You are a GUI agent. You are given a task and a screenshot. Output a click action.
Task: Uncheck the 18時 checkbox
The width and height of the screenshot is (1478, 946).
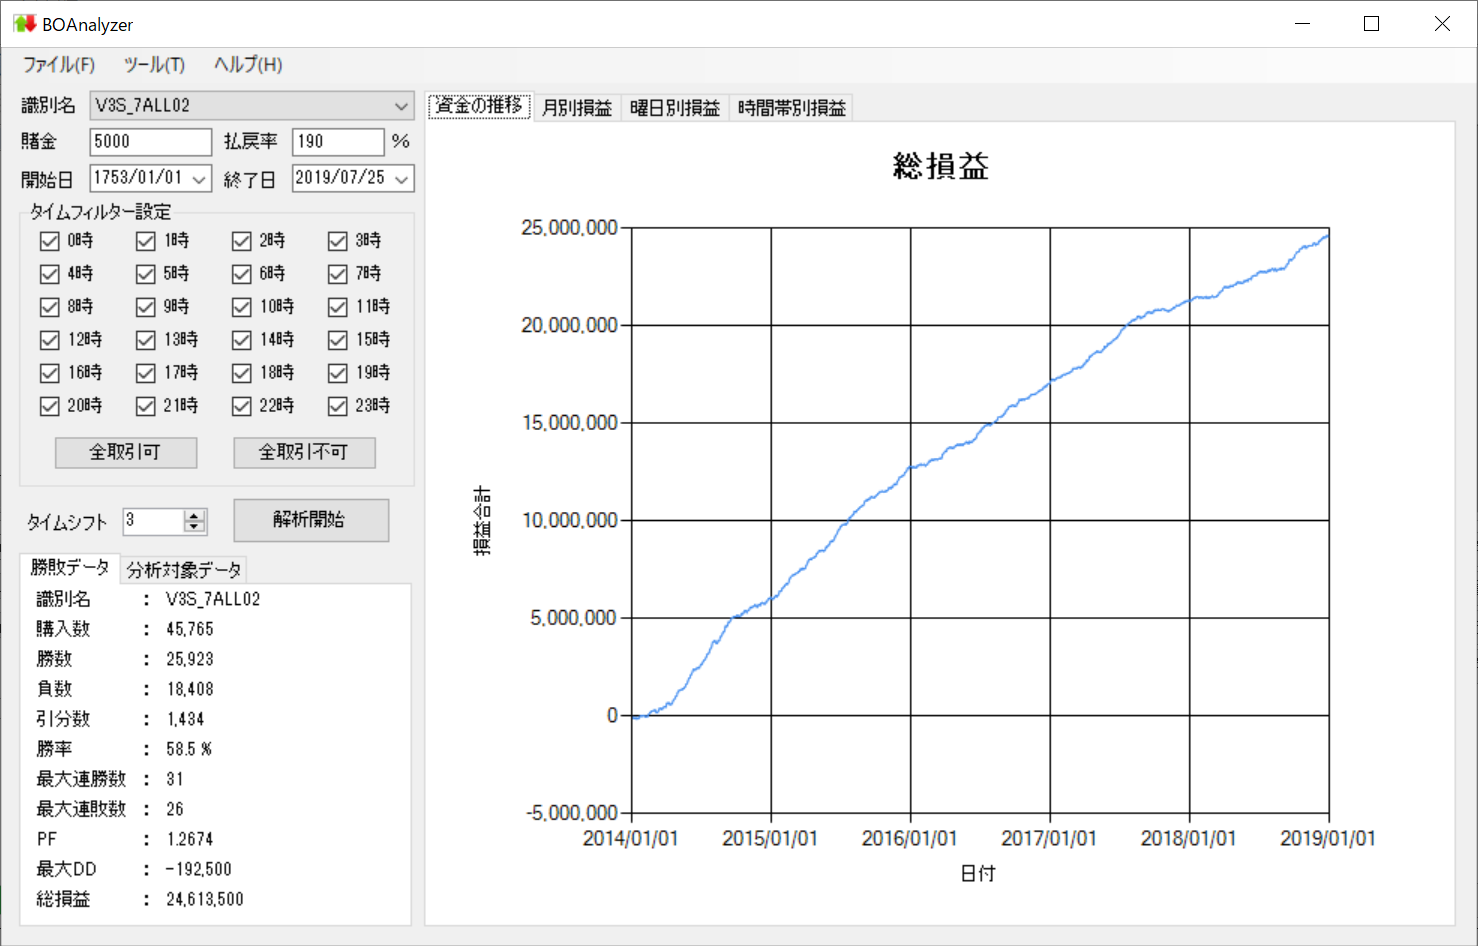(x=242, y=373)
